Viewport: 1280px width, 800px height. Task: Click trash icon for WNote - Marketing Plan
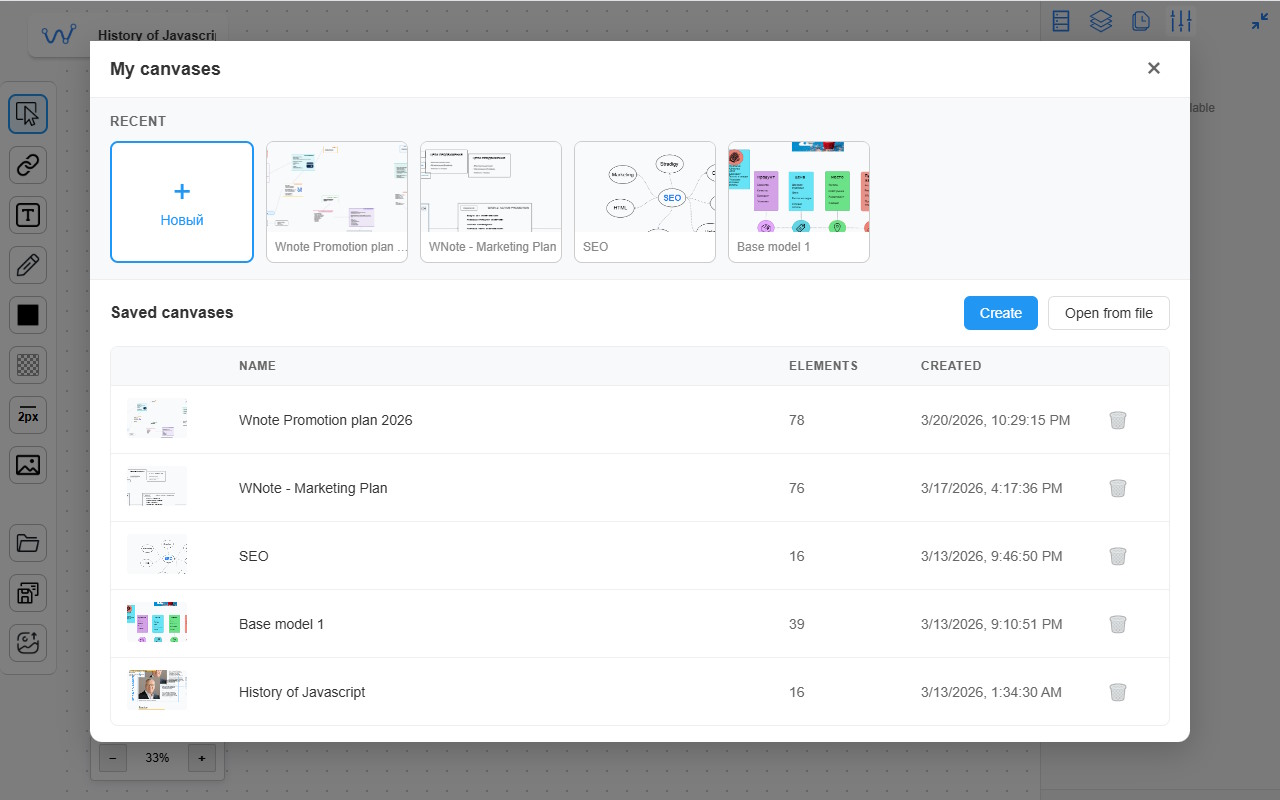pos(1118,488)
